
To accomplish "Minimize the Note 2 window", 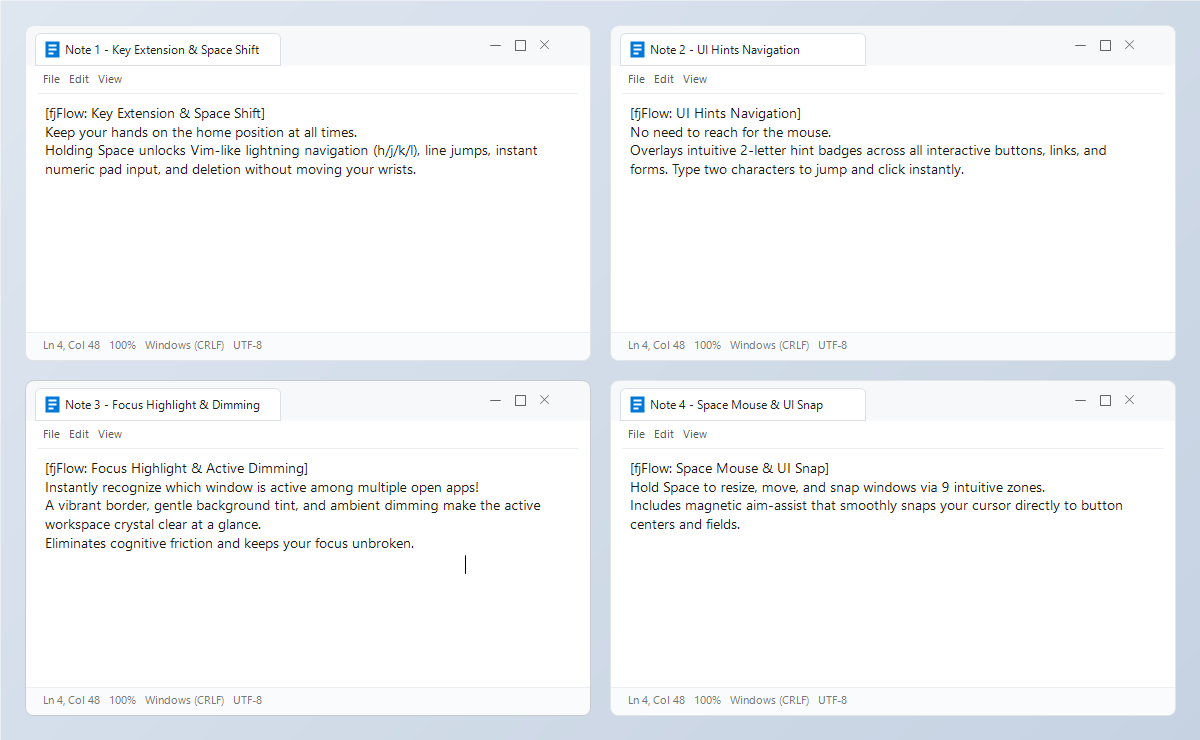I will coord(1080,45).
